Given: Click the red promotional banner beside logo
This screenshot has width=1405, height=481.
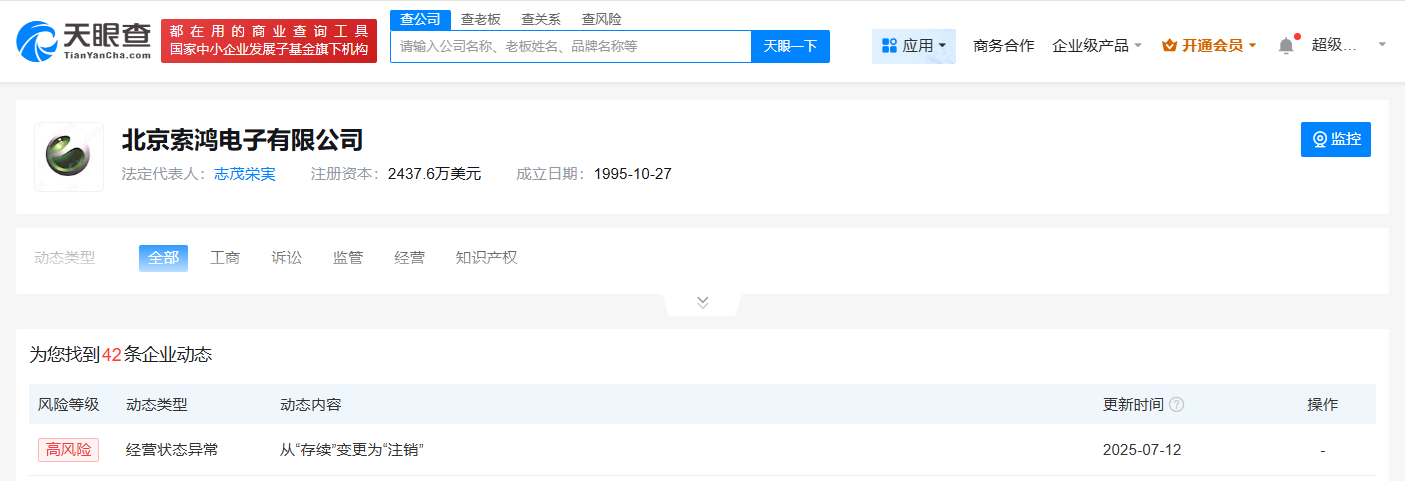Looking at the screenshot, I should [269, 41].
